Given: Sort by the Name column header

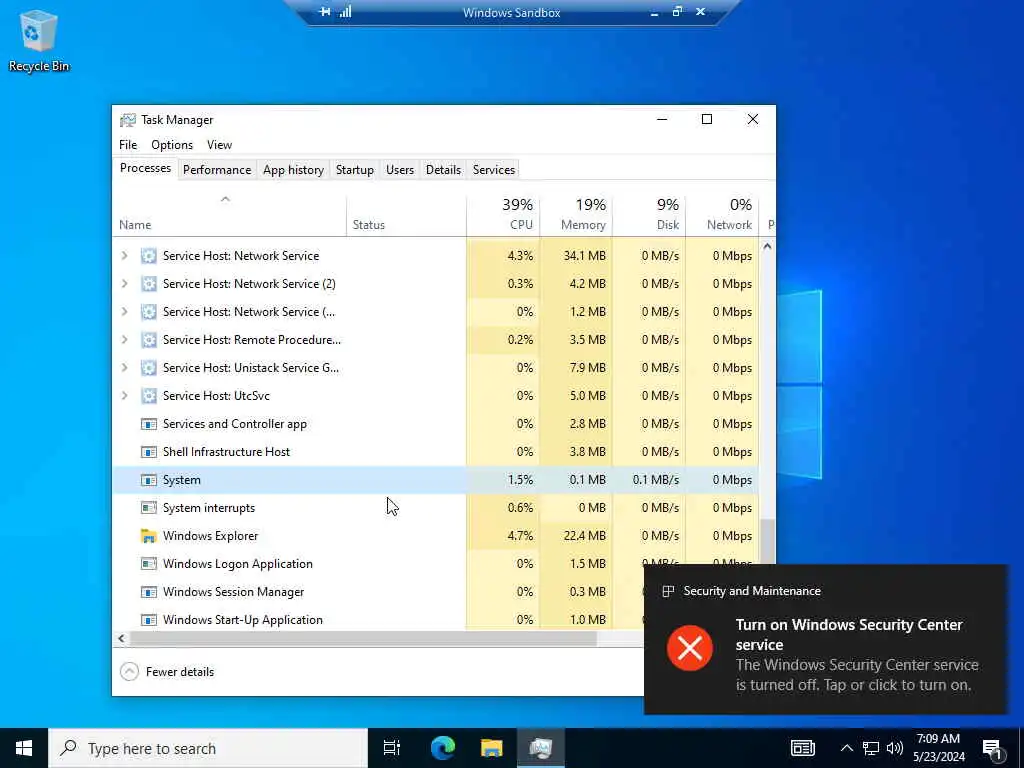Looking at the screenshot, I should [229, 214].
